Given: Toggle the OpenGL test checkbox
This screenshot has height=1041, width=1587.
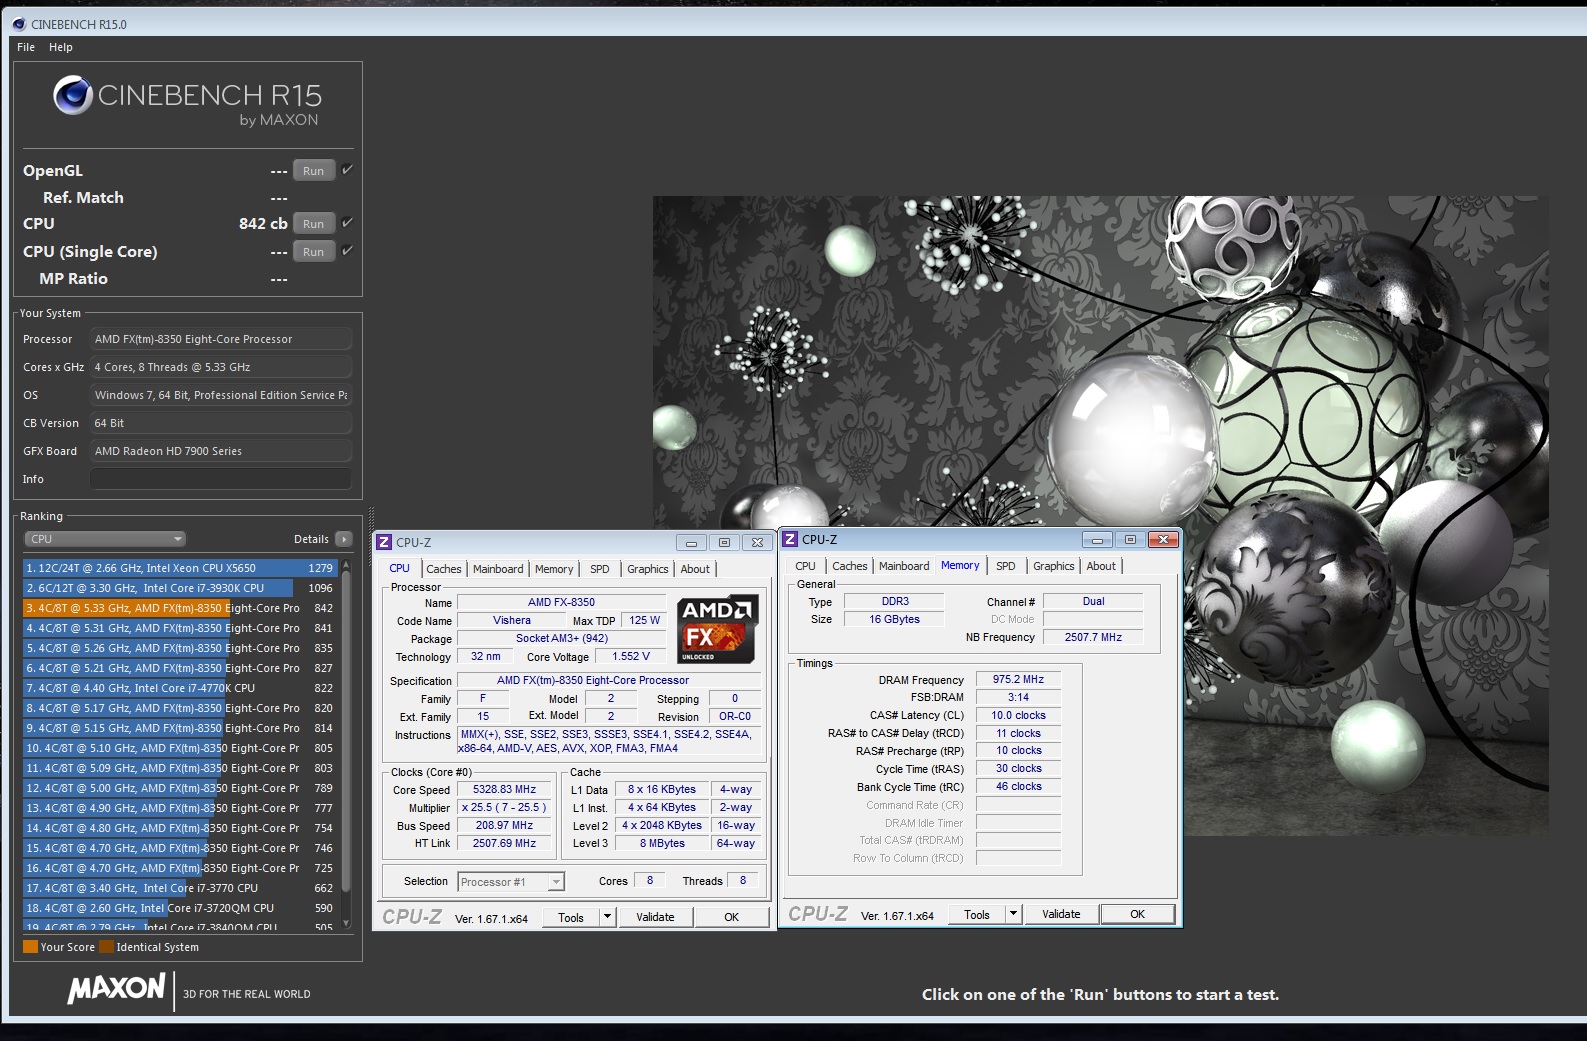Looking at the screenshot, I should (x=347, y=170).
